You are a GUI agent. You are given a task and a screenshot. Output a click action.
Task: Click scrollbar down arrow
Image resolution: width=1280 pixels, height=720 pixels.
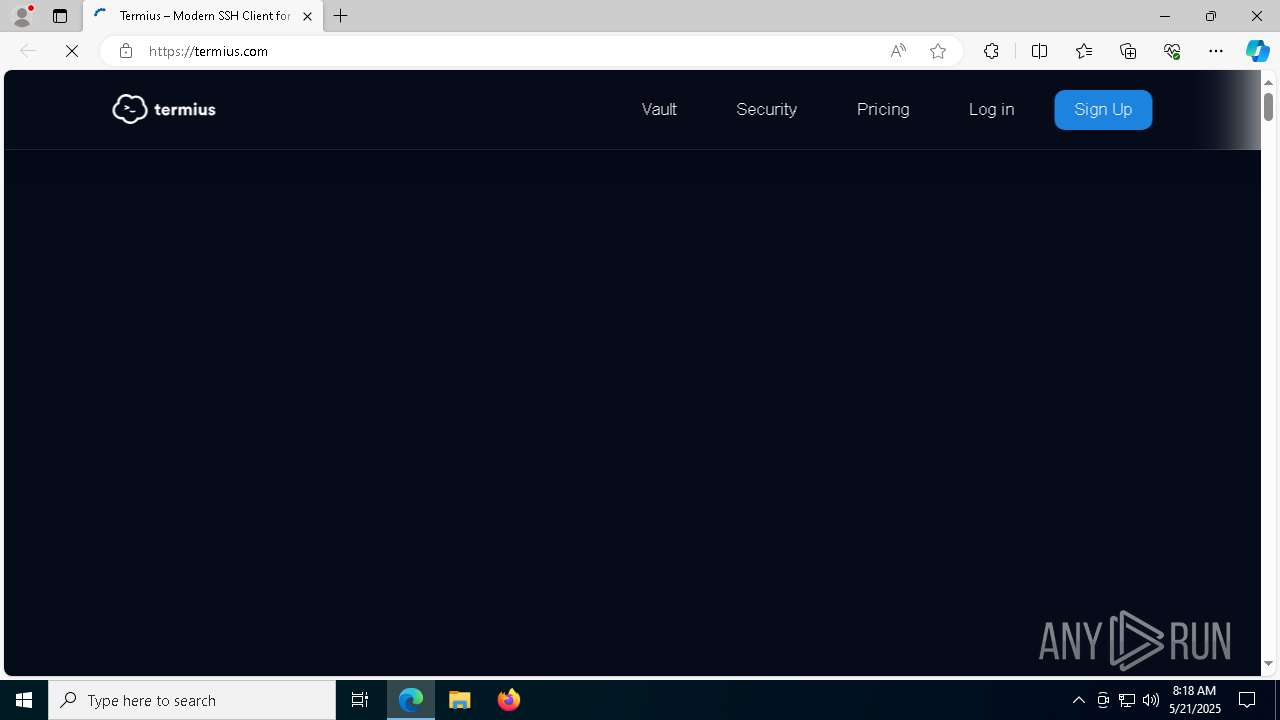tap(1268, 664)
